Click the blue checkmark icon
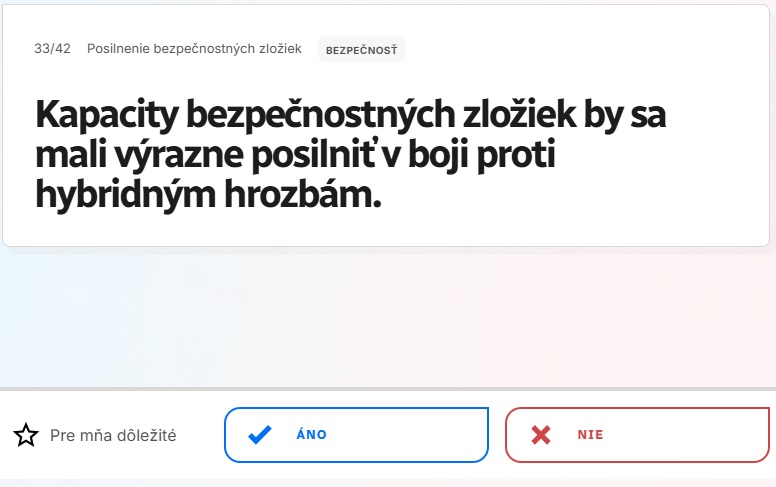 (259, 435)
